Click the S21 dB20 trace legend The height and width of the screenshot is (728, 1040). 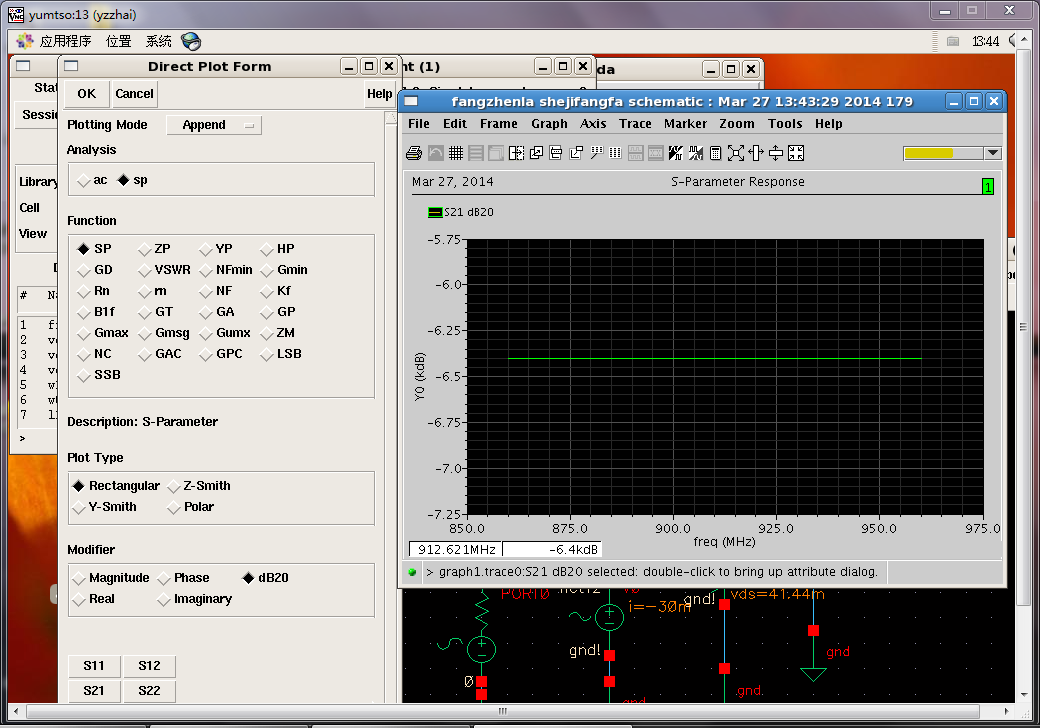[461, 212]
